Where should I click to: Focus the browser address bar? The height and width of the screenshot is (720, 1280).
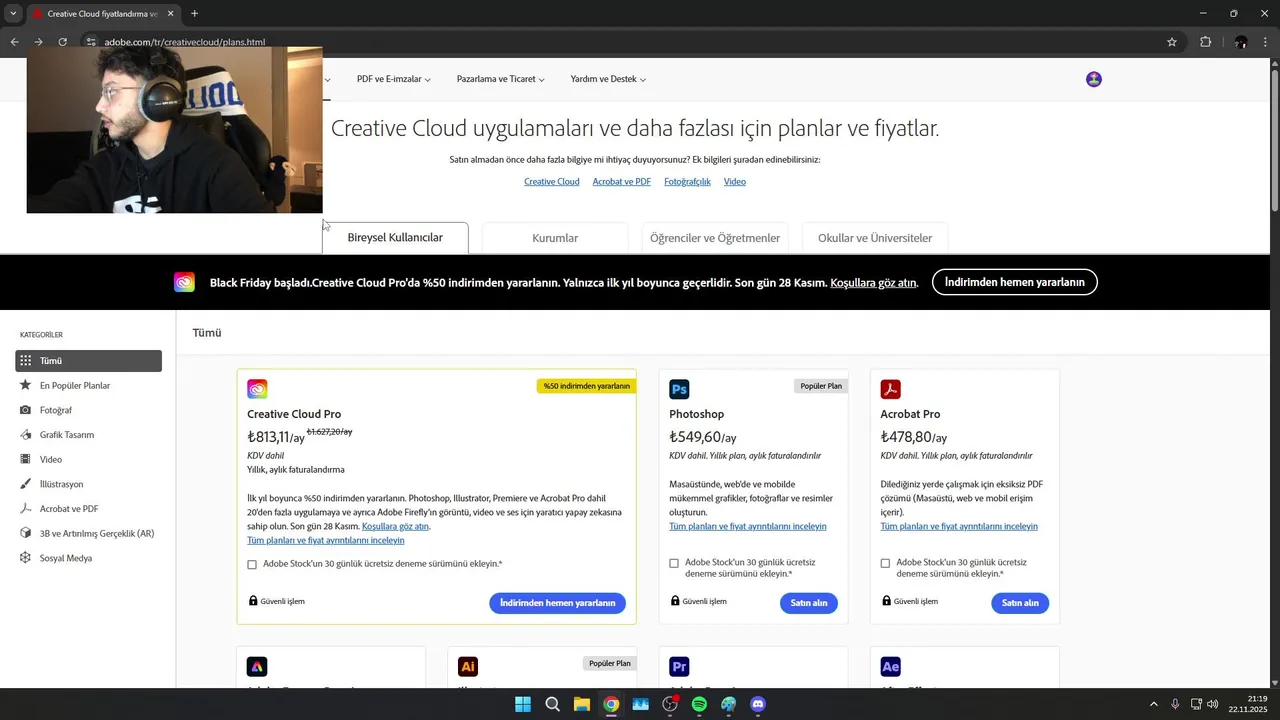(620, 42)
